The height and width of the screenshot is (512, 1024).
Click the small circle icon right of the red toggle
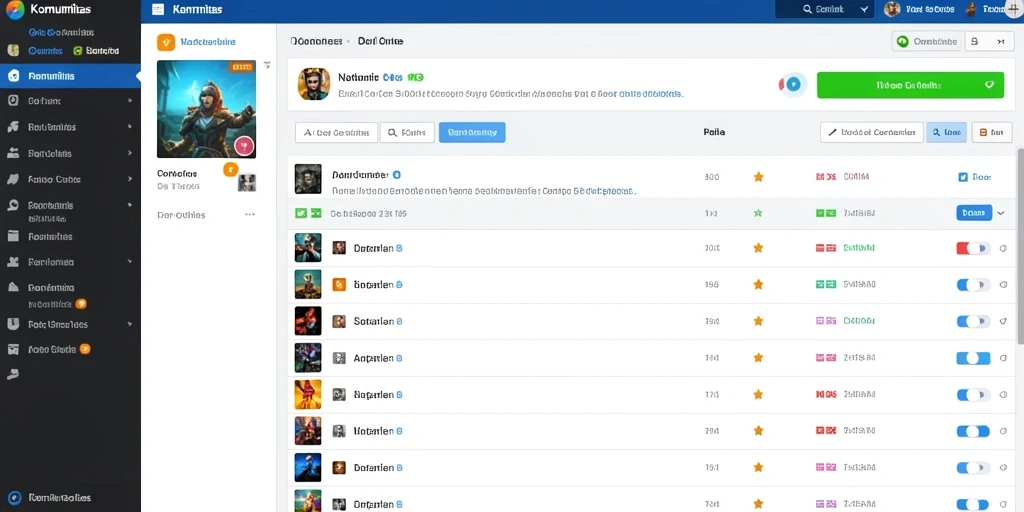(1003, 248)
